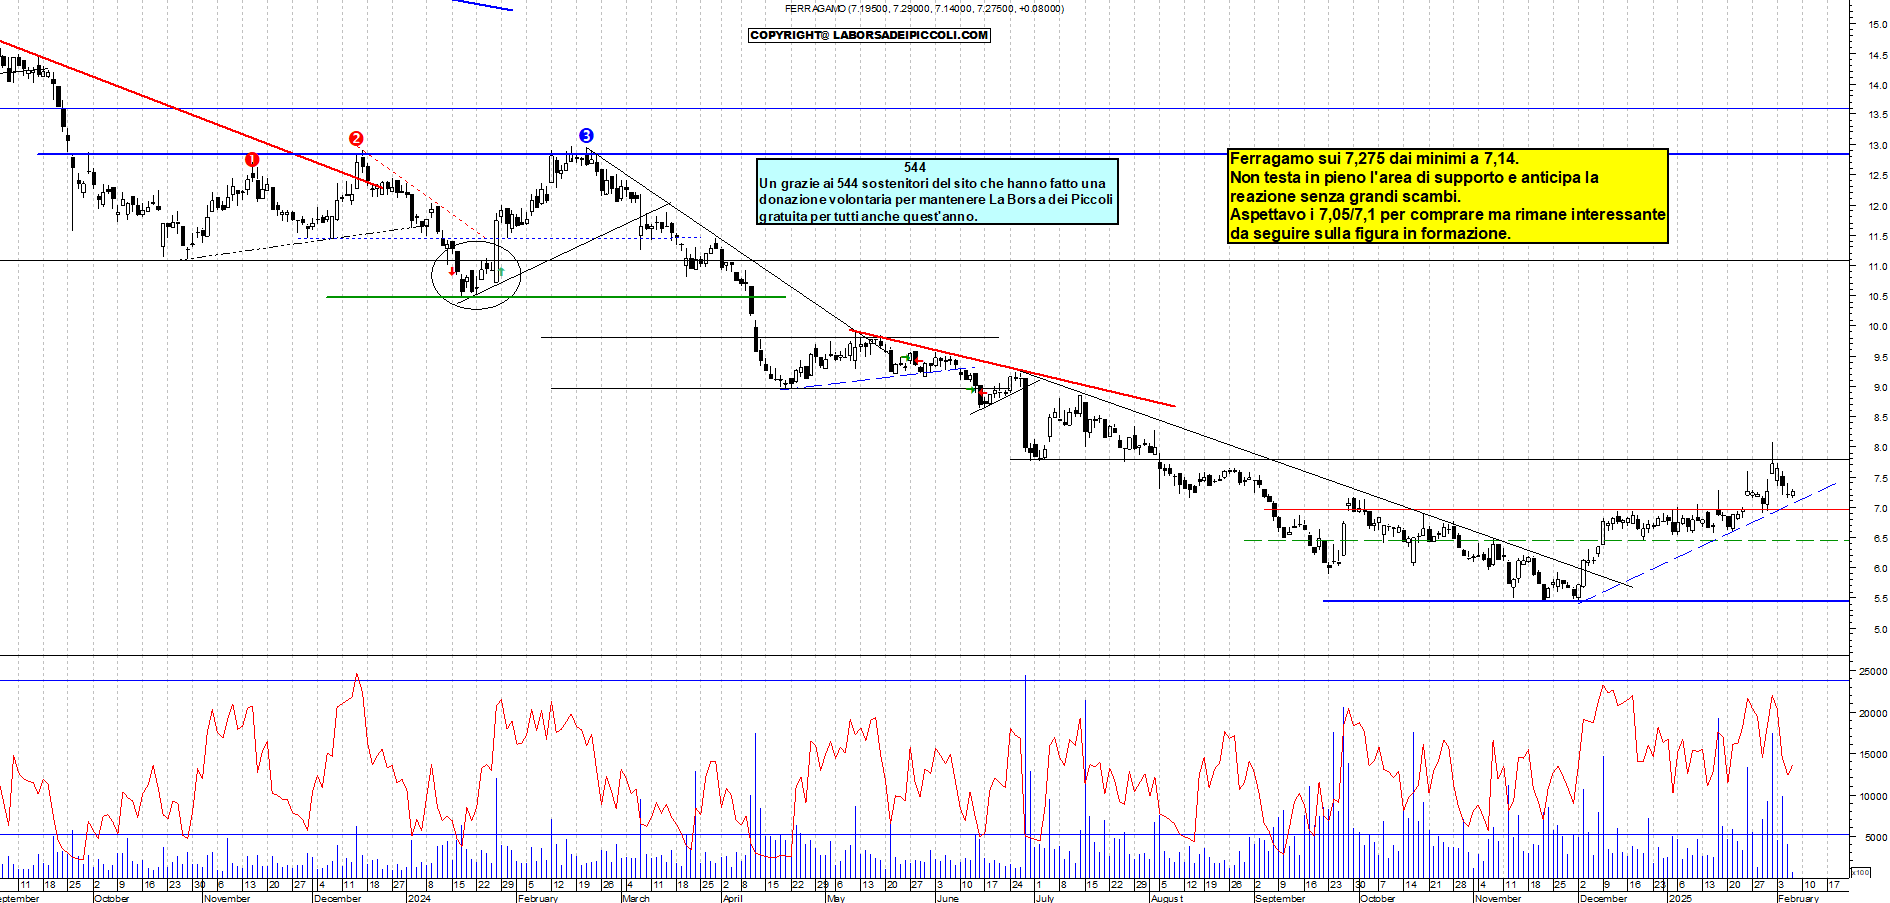
Task: Click the 2025 year label on time axis
Action: (1680, 898)
